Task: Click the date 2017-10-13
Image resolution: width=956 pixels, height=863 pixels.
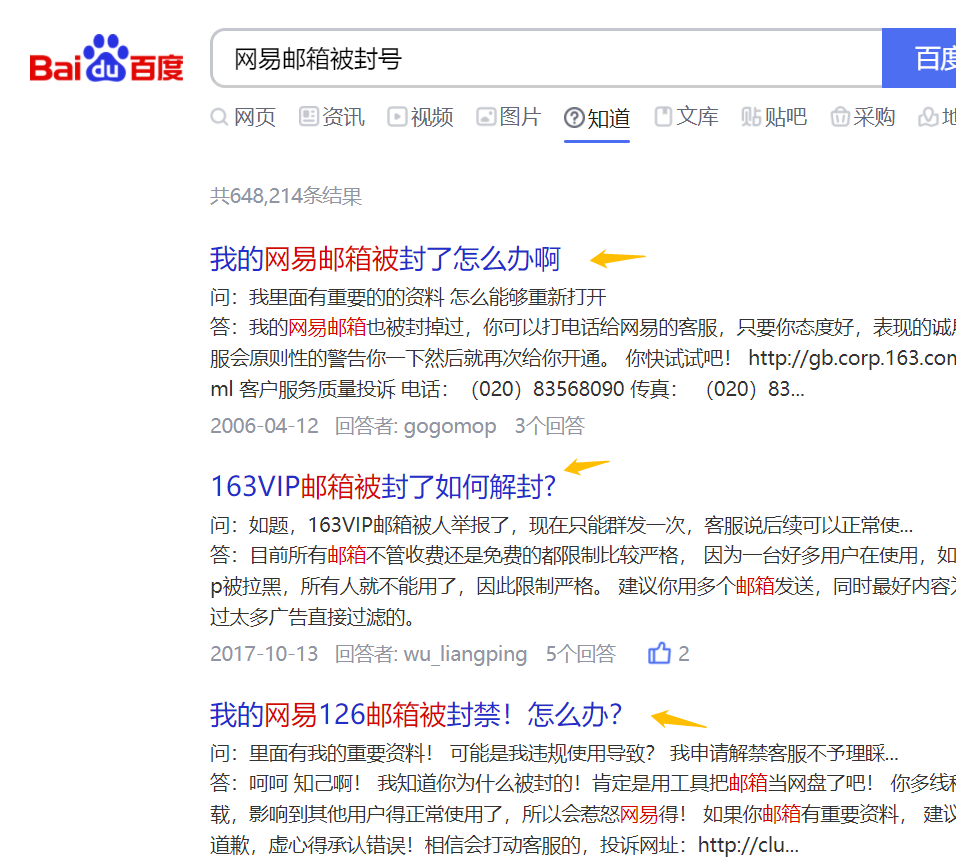Action: [x=265, y=654]
